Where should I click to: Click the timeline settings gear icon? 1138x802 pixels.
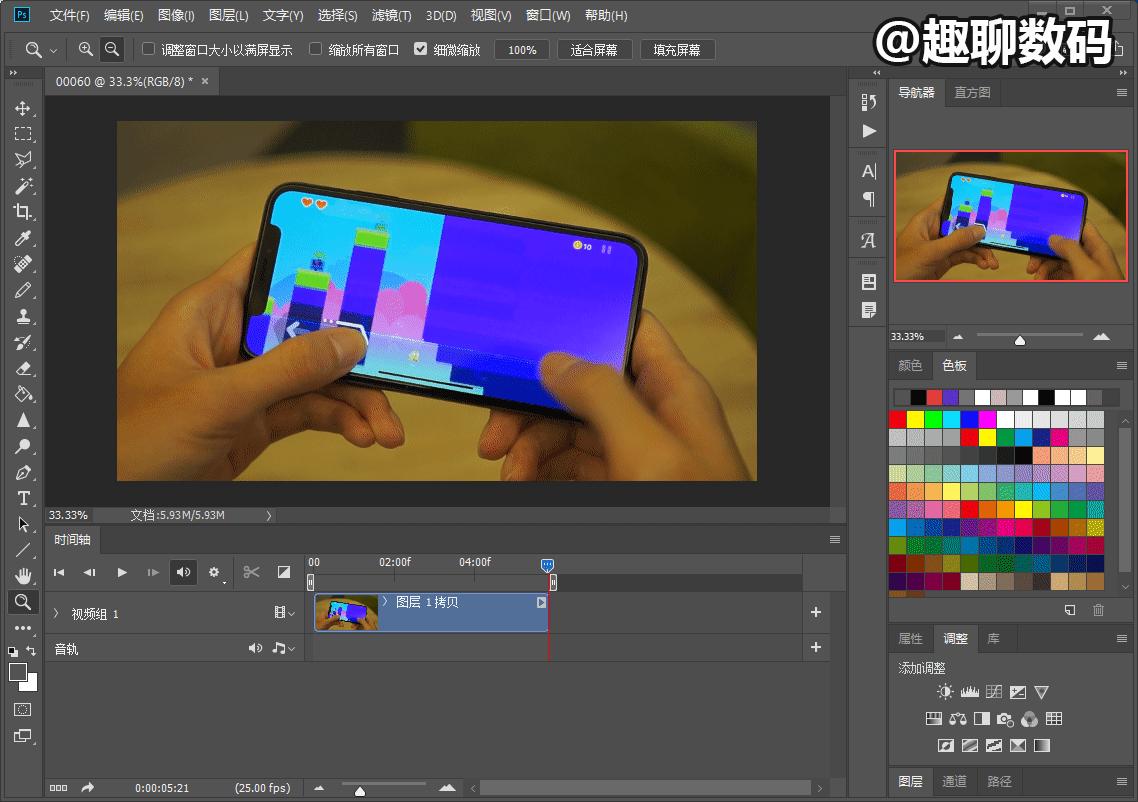tap(213, 572)
